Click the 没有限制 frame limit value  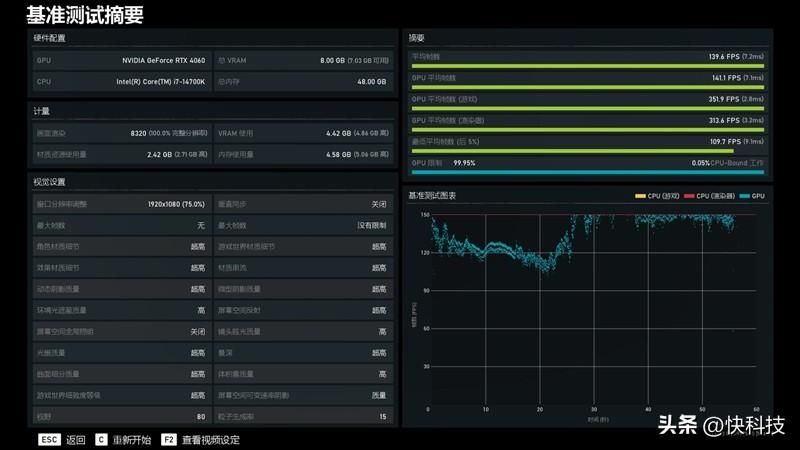371,226
